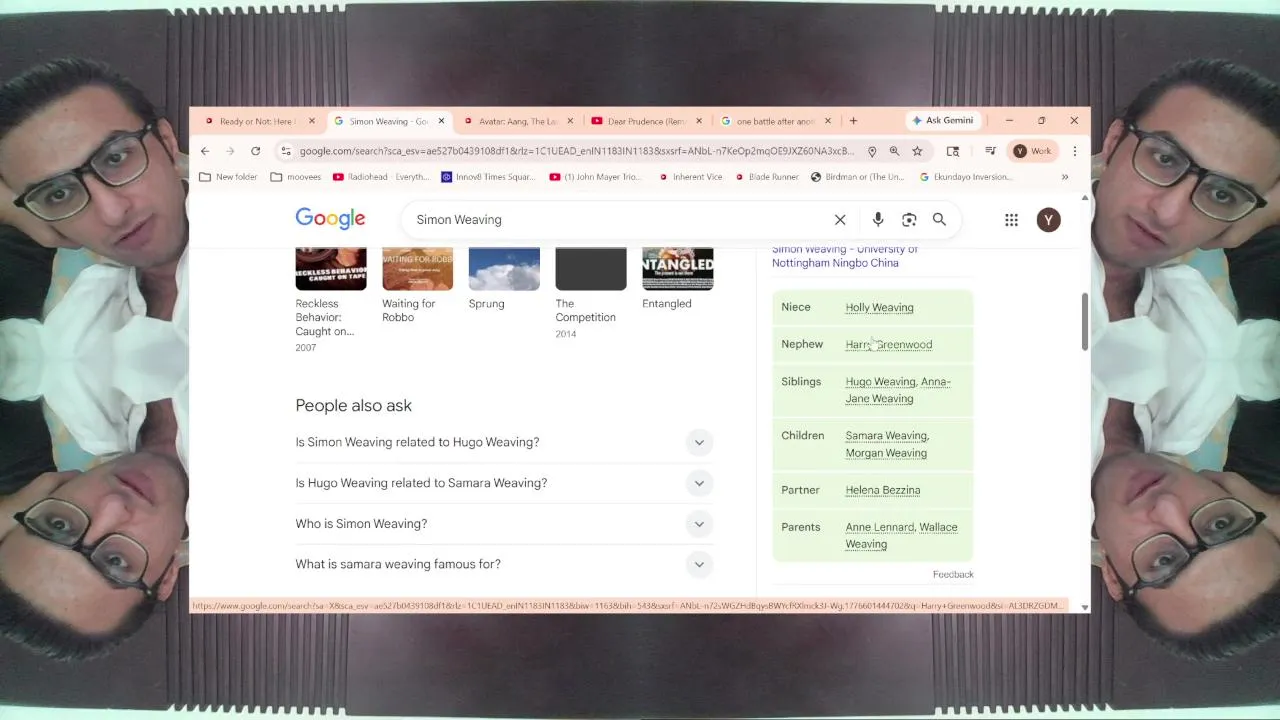1280x720 pixels.
Task: Open the '(1) John Mayer Trio' bookmark
Action: tap(595, 177)
